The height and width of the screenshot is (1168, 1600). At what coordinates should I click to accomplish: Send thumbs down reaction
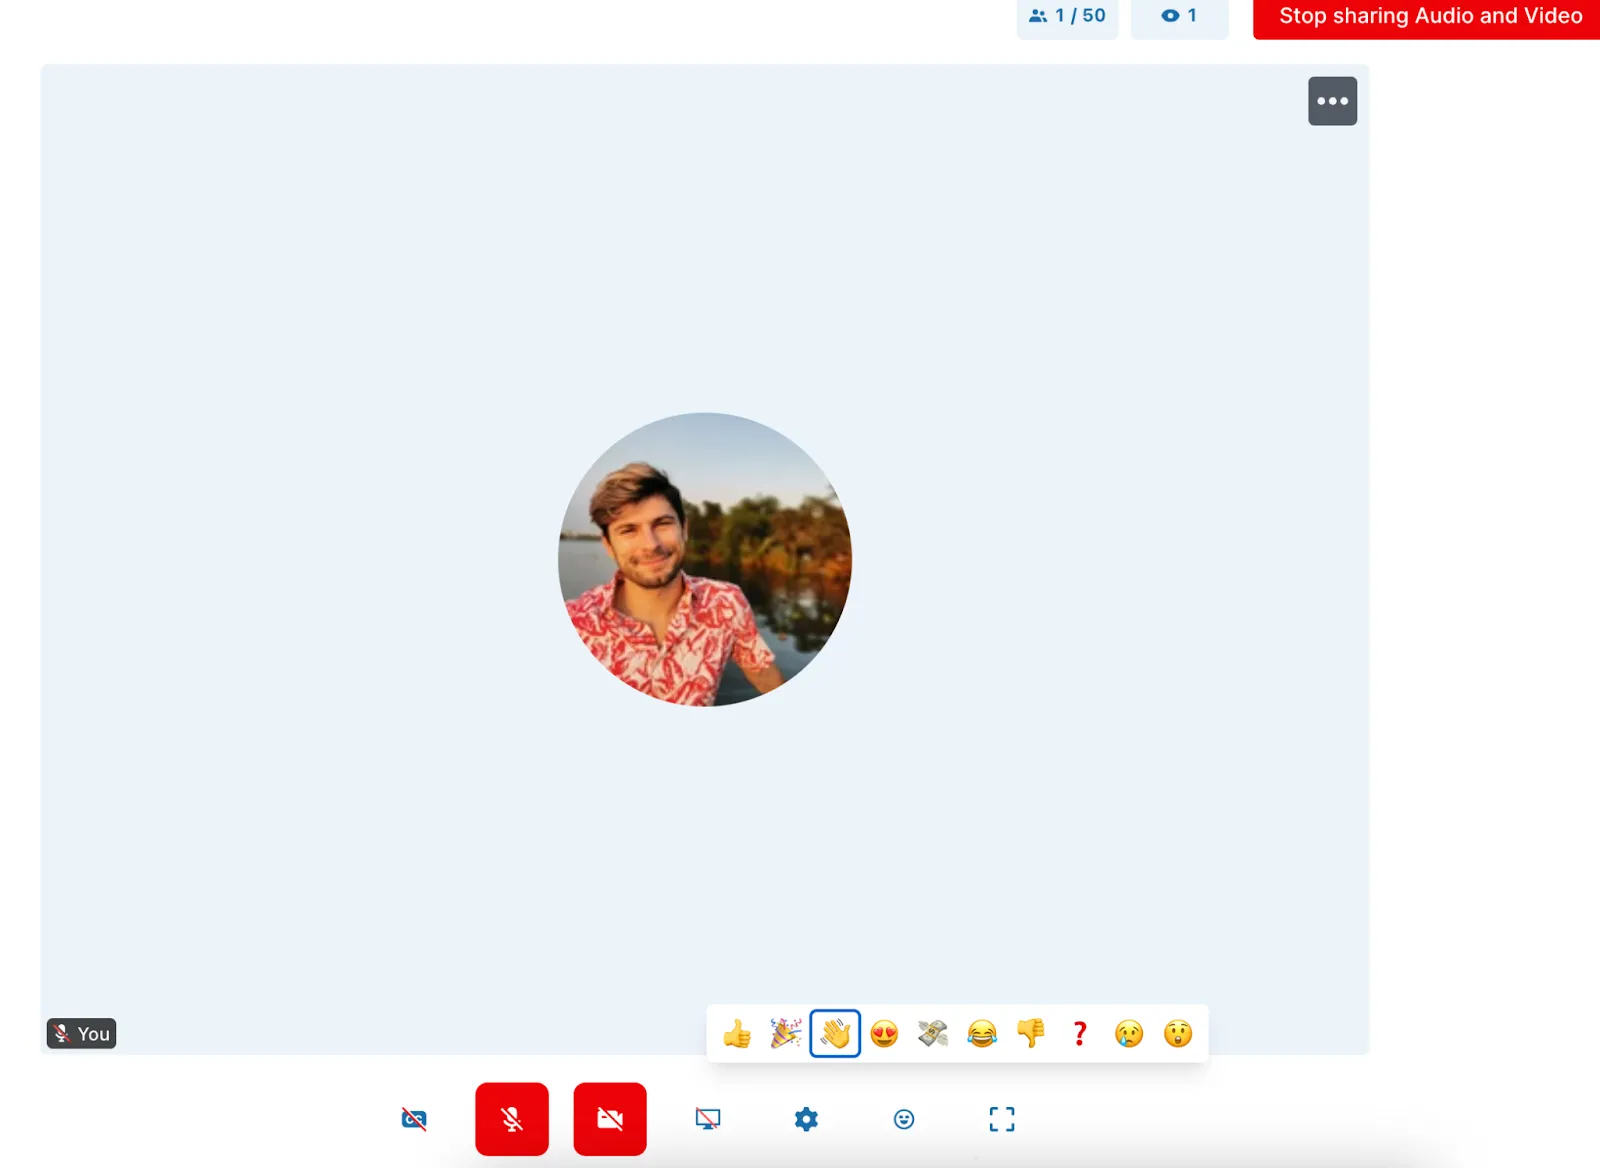[x=1031, y=1033]
